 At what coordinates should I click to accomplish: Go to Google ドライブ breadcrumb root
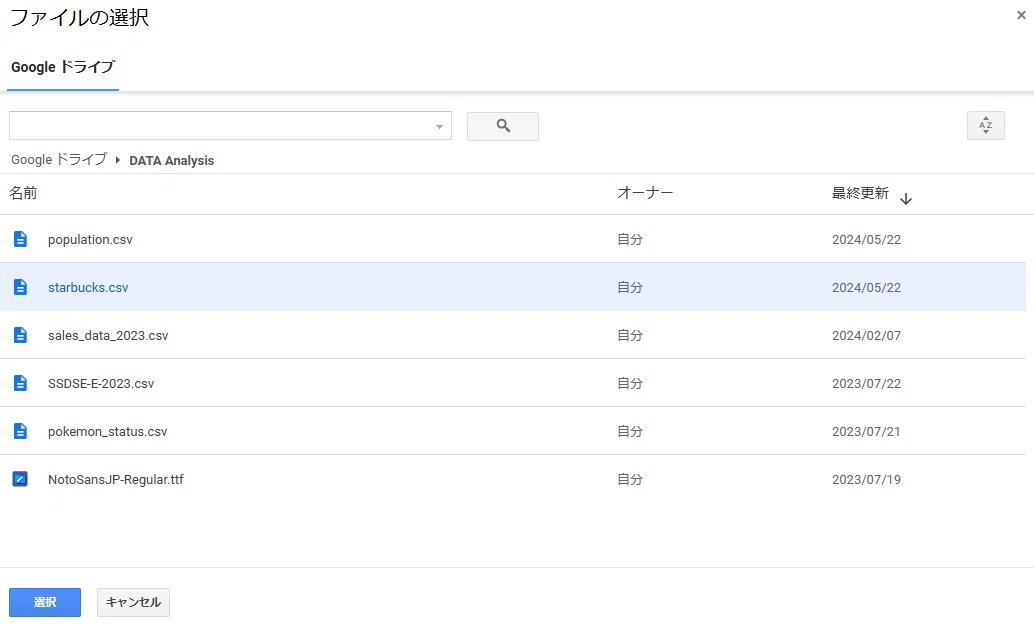59,160
